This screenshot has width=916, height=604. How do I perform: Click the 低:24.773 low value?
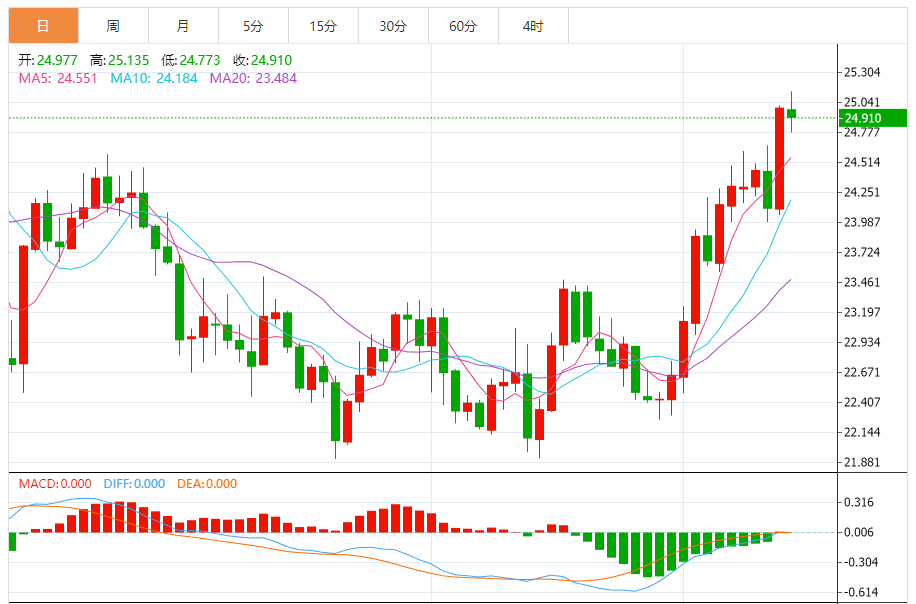[x=191, y=60]
